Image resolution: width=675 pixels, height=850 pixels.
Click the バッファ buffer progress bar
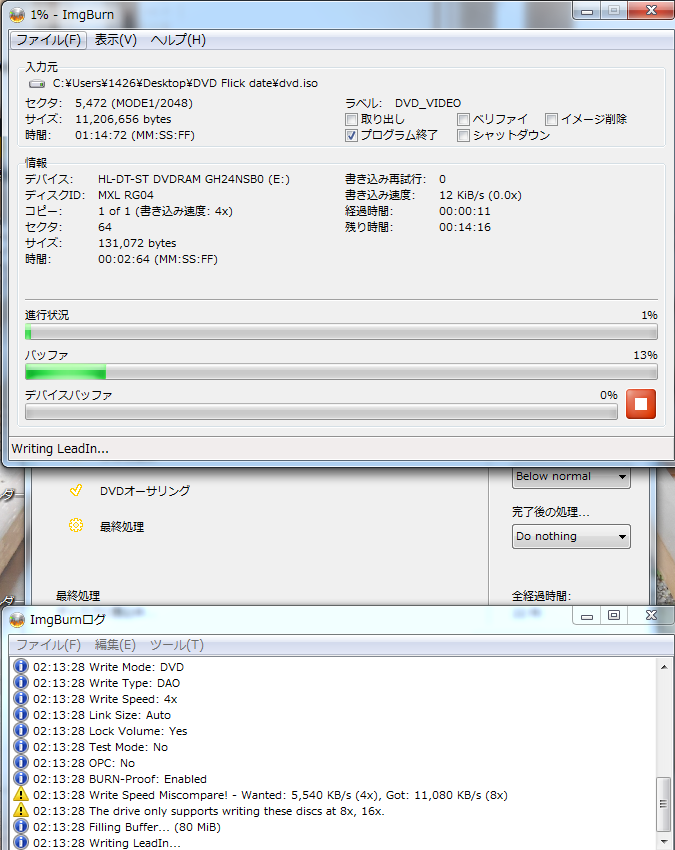point(341,372)
